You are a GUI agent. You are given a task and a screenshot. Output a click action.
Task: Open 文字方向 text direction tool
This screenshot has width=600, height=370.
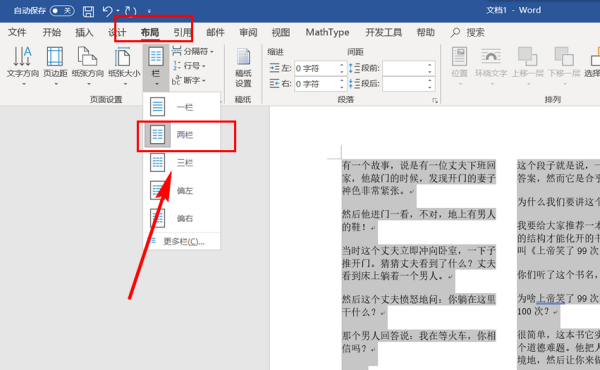[x=23, y=66]
